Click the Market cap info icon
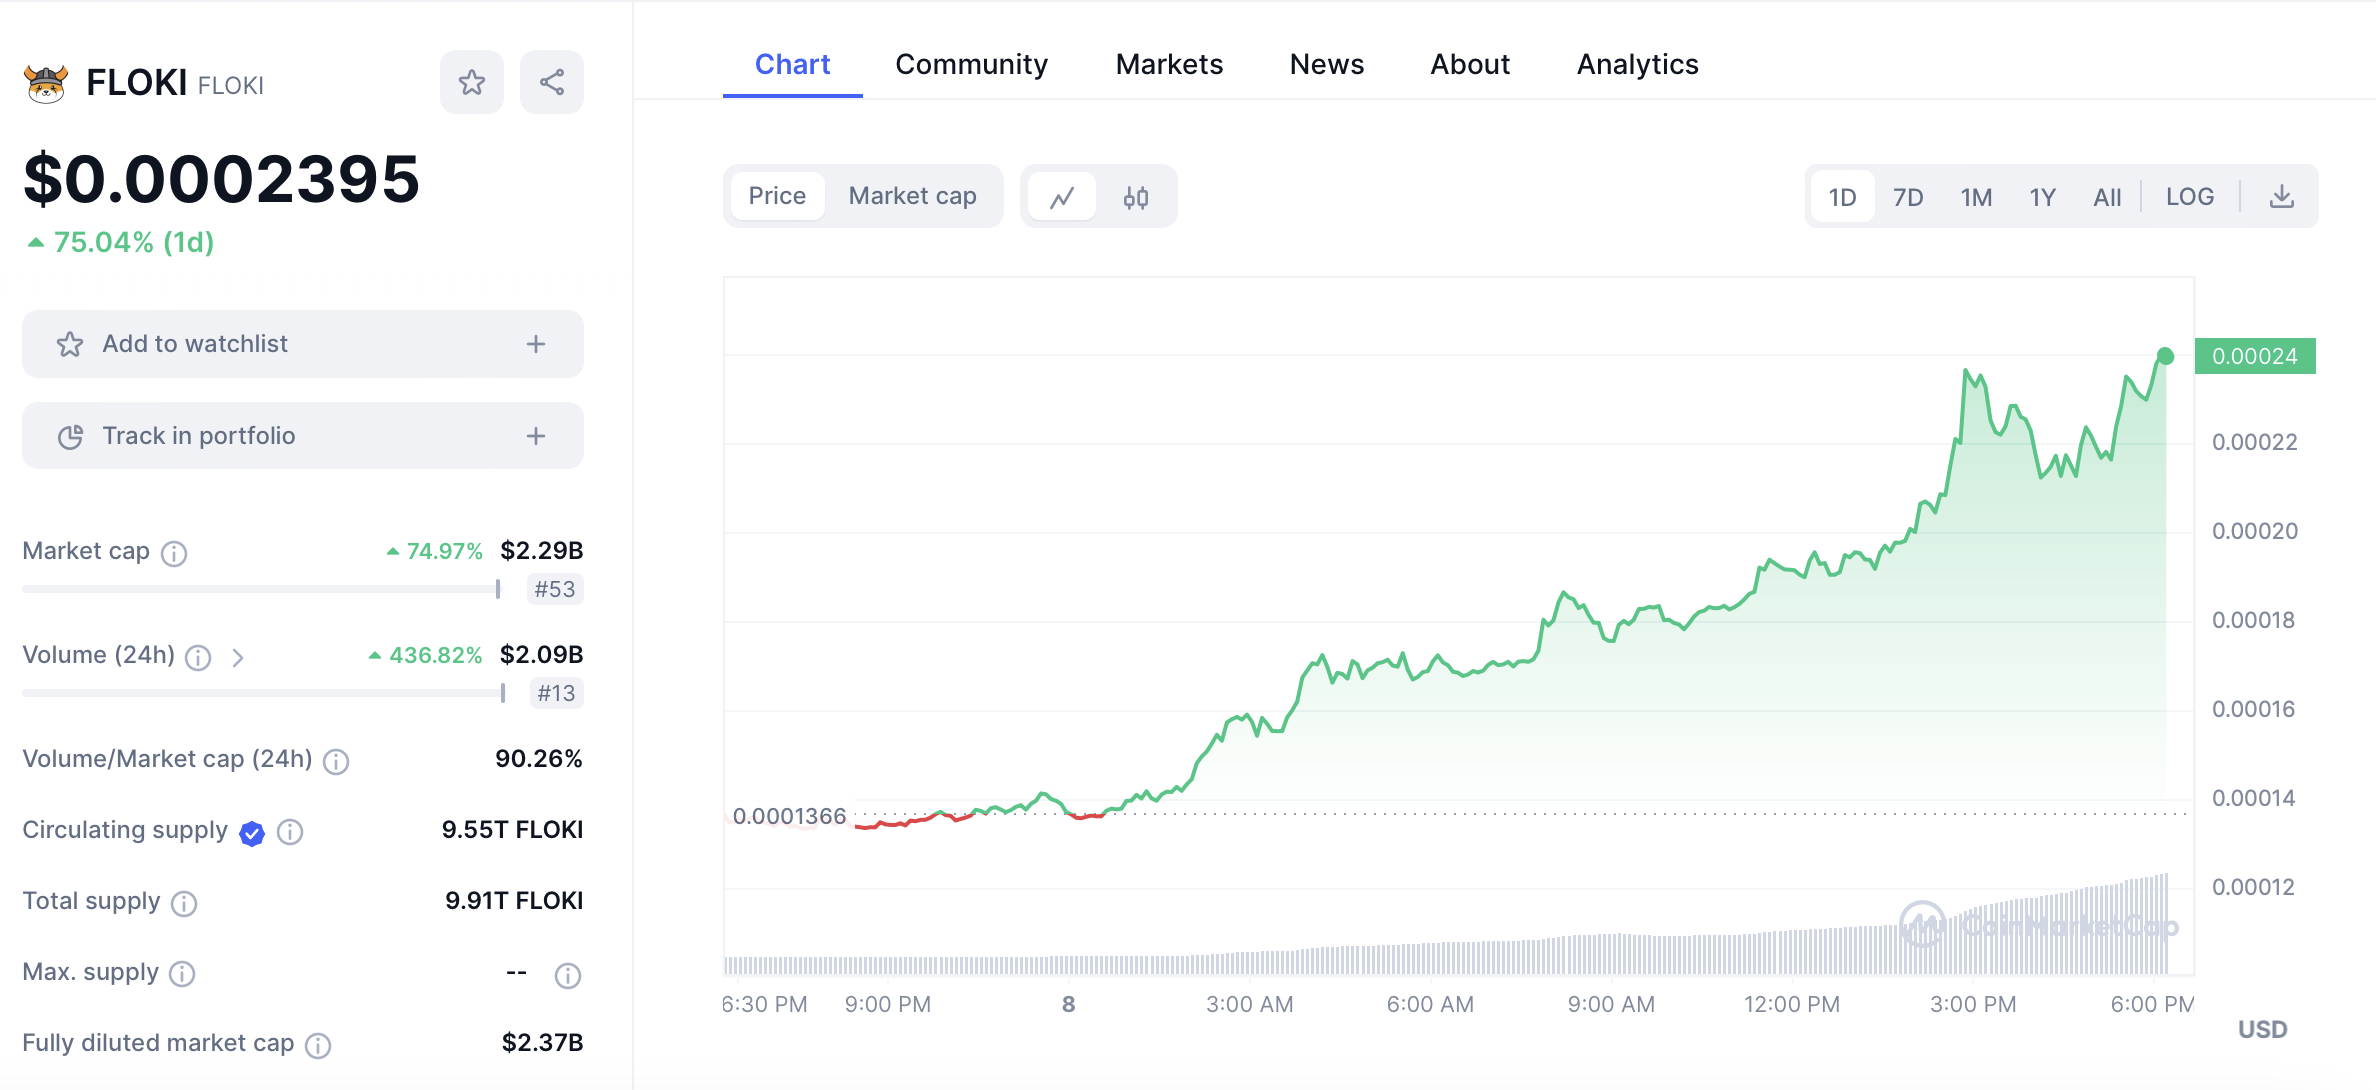 click(174, 553)
